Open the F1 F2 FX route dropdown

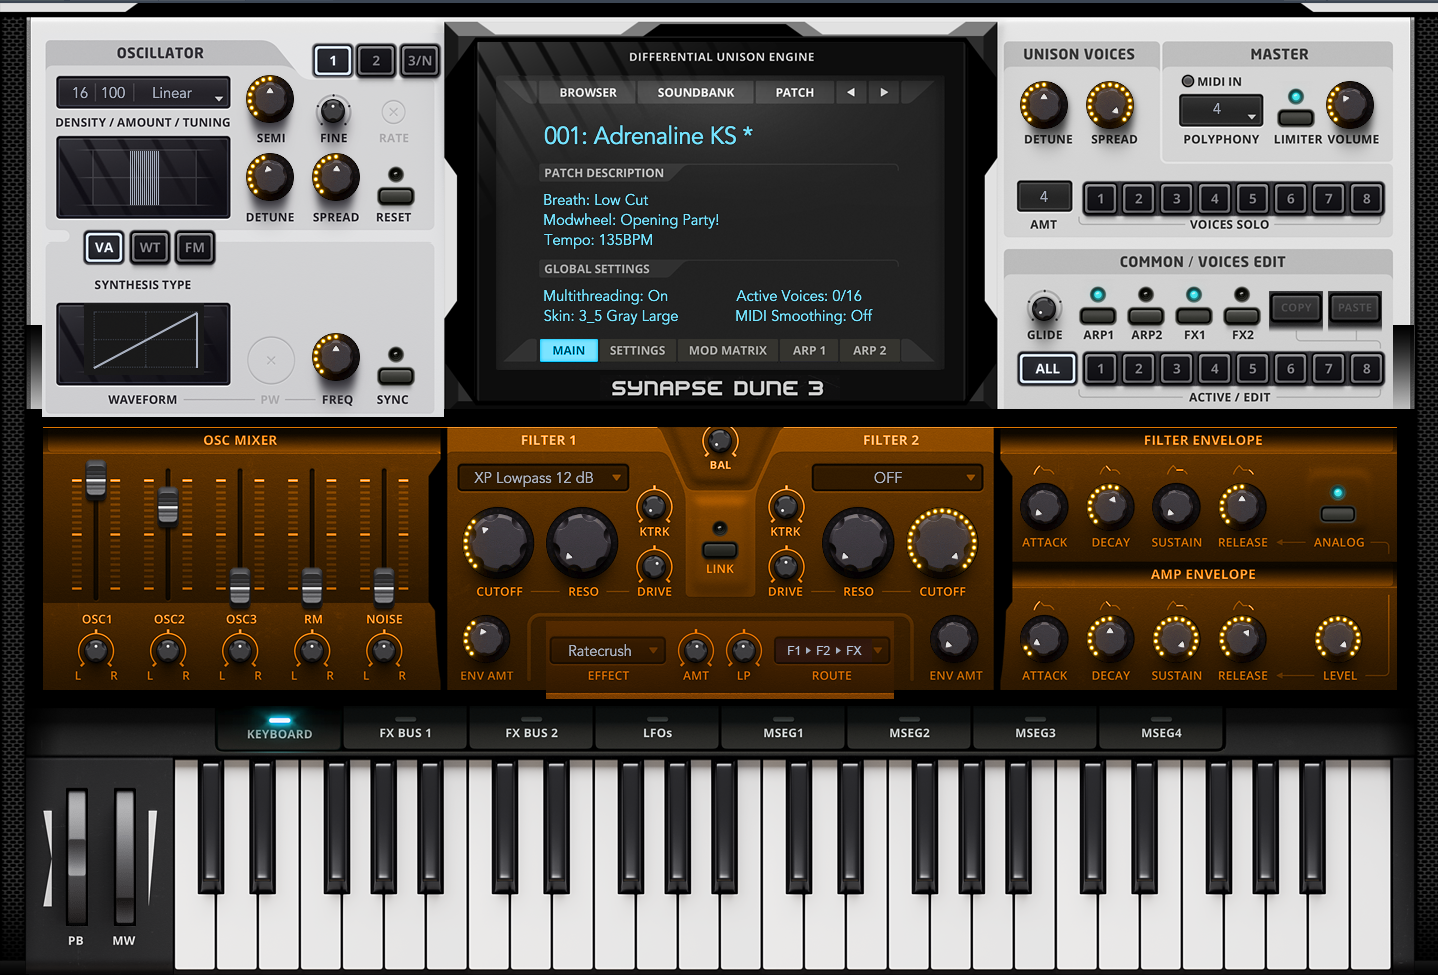tap(832, 651)
